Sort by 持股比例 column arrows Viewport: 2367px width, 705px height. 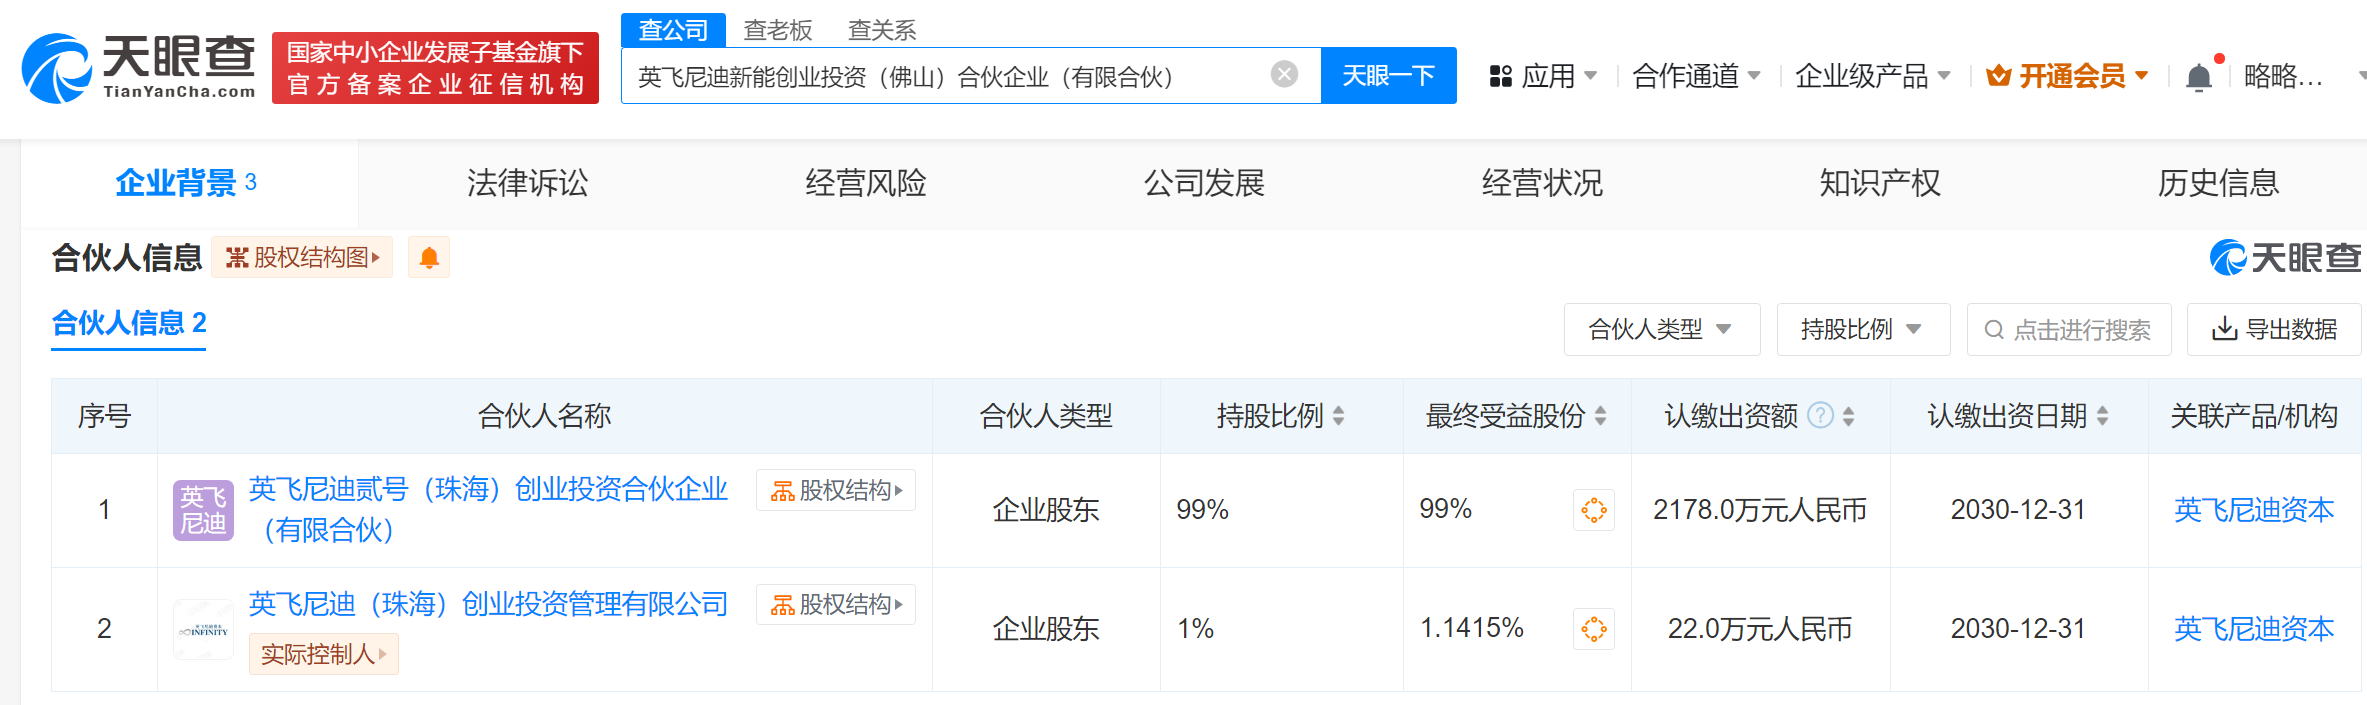coord(1338,416)
